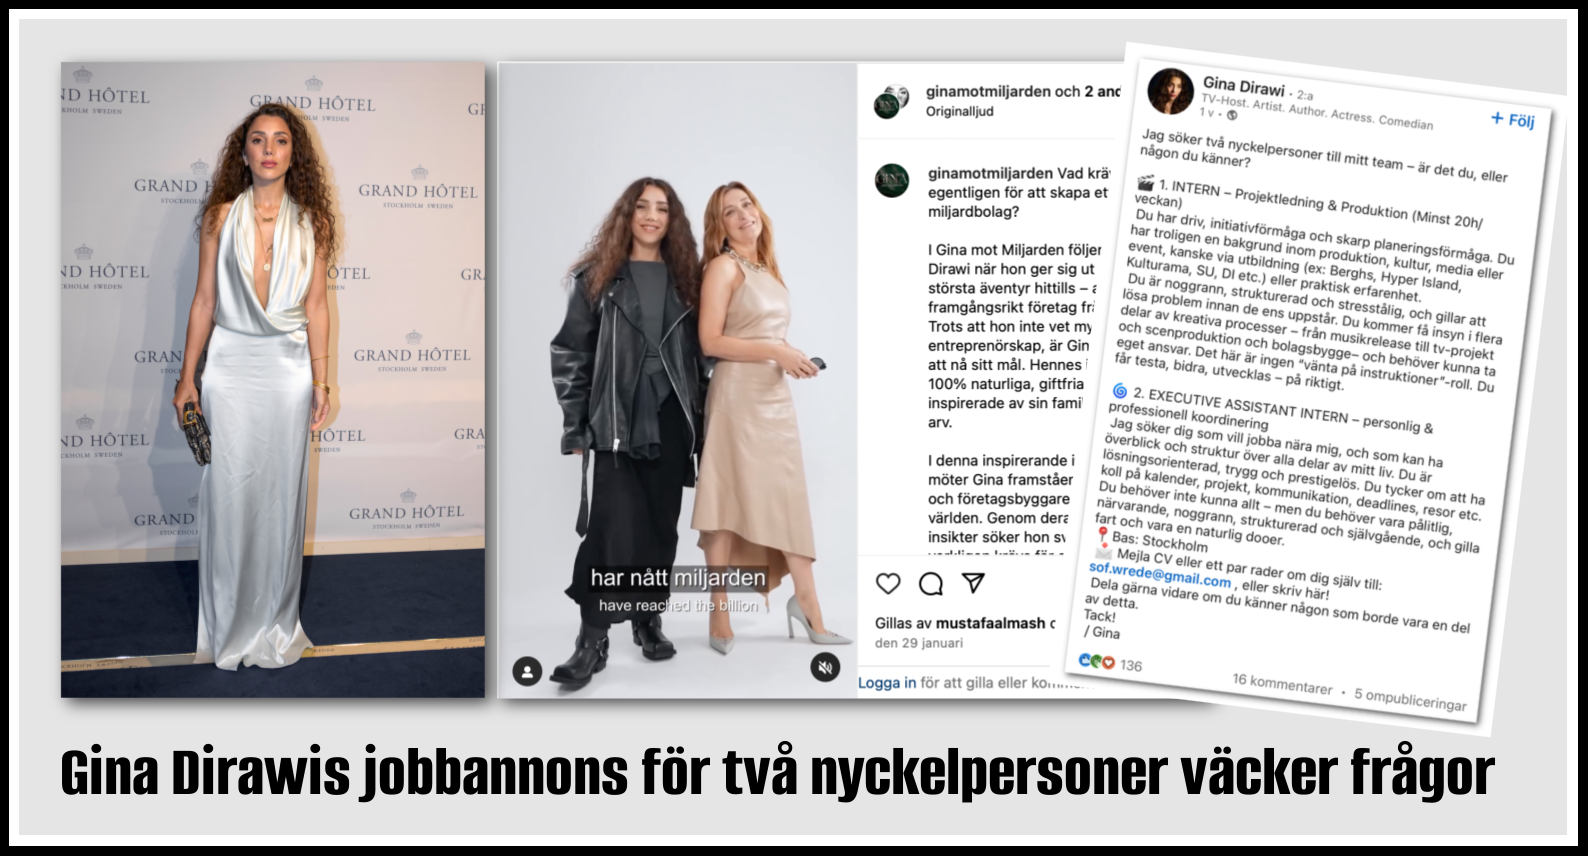This screenshot has width=1589, height=857.
Task: Click the share paper plane icon
Action: tap(973, 583)
